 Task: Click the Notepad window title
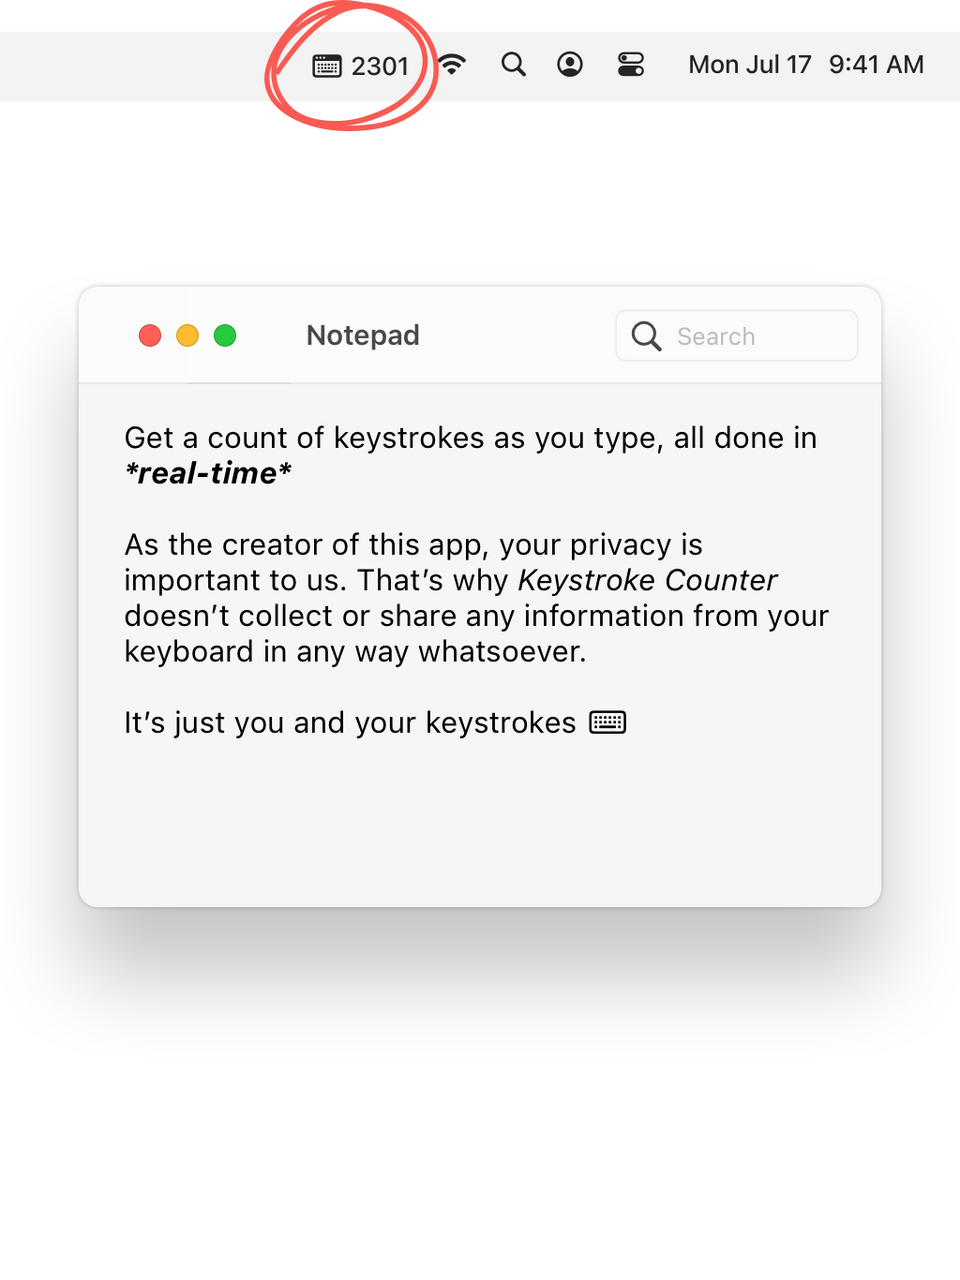(363, 336)
